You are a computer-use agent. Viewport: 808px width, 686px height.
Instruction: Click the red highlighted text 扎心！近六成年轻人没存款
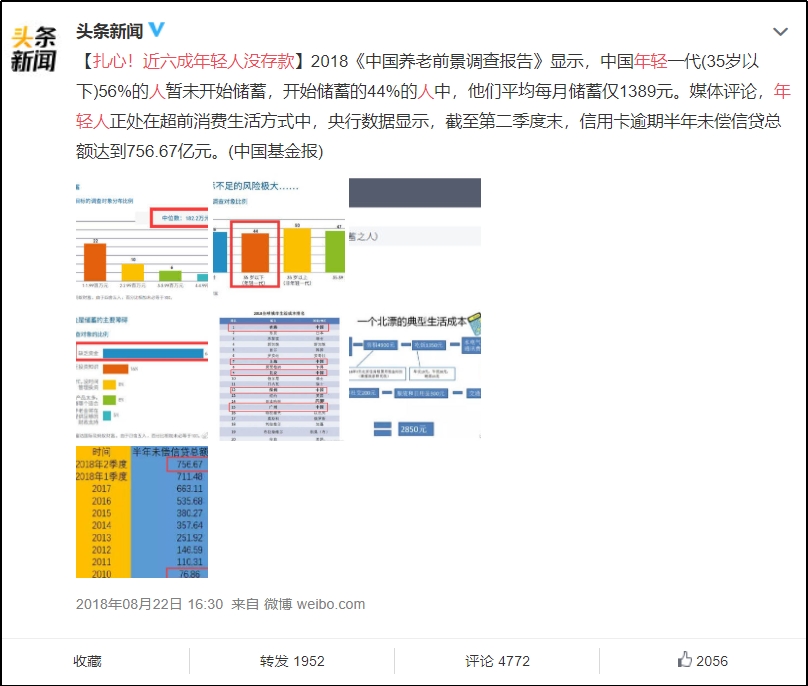[x=193, y=61]
